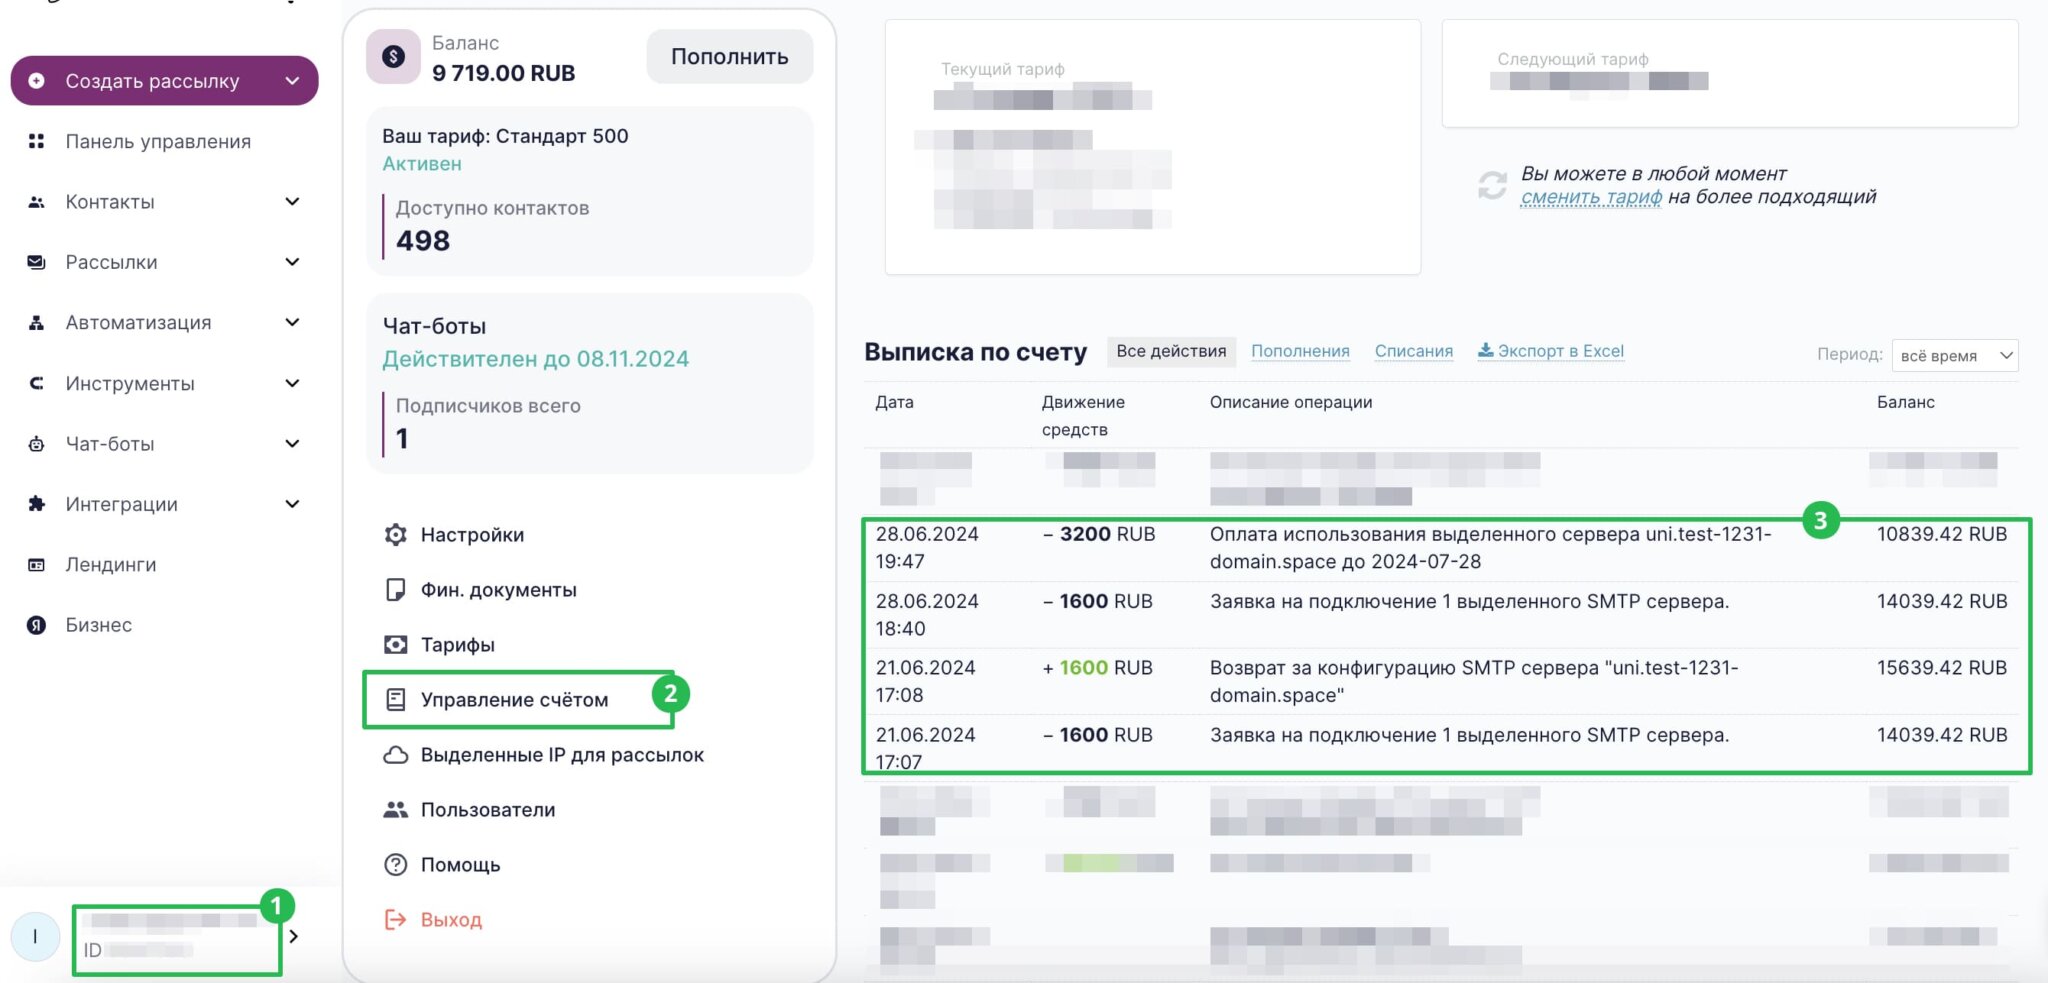Click the Фин. документы document icon

point(396,590)
